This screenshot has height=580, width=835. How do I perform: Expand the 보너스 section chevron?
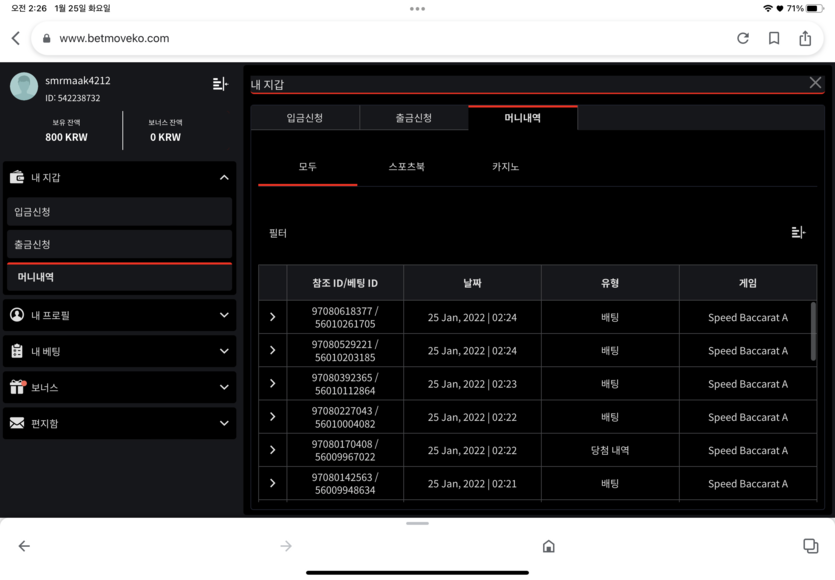click(x=224, y=388)
